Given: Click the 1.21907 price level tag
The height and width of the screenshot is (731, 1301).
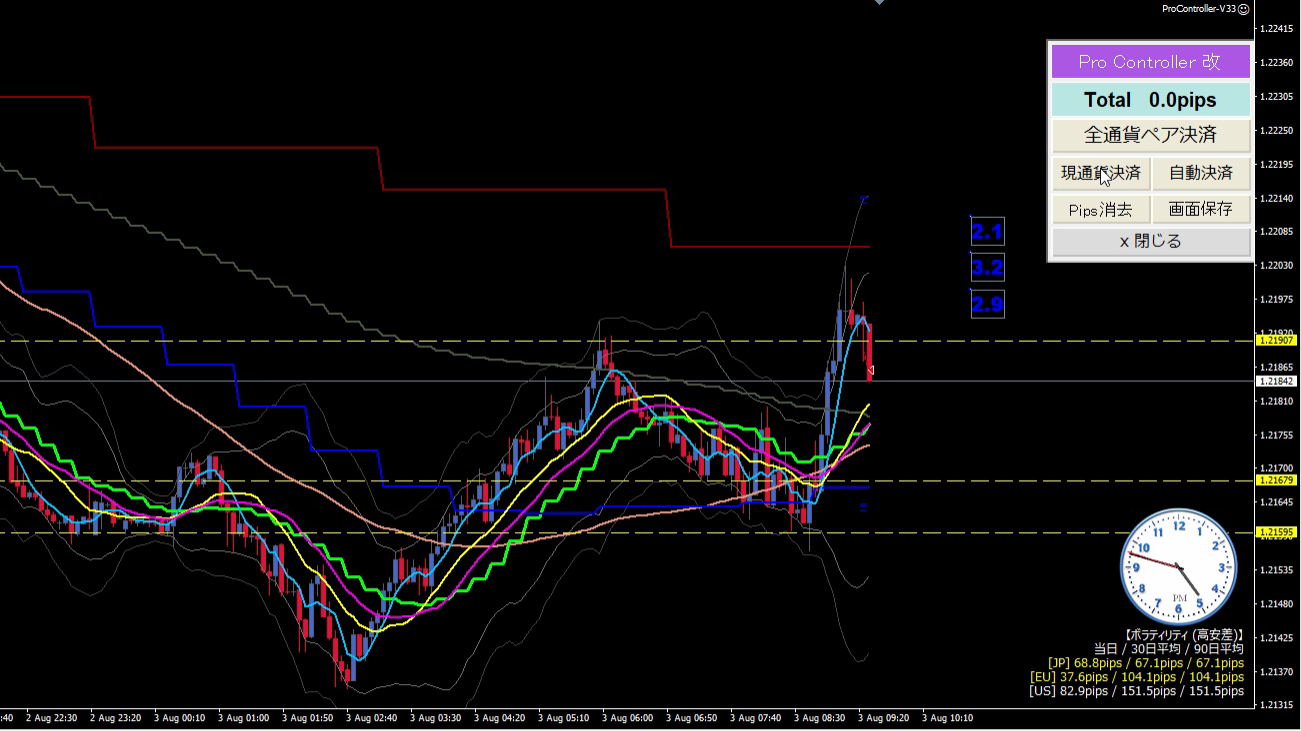Looking at the screenshot, I should coord(1277,341).
